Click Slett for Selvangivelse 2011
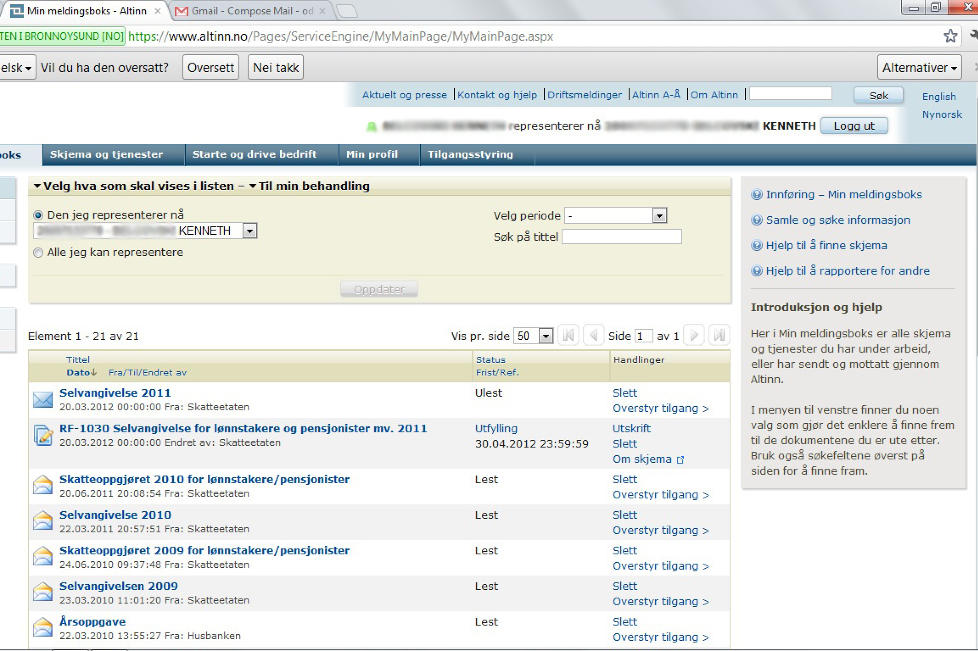Viewport: 978px width, 651px height. [624, 393]
